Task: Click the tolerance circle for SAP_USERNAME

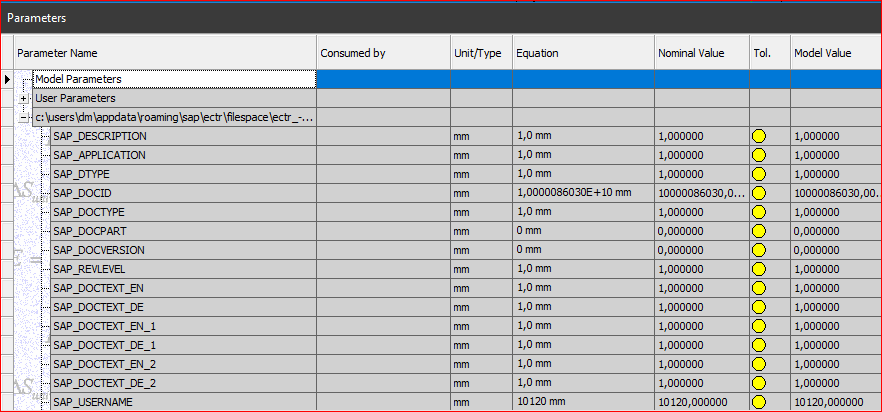Action: (x=758, y=402)
